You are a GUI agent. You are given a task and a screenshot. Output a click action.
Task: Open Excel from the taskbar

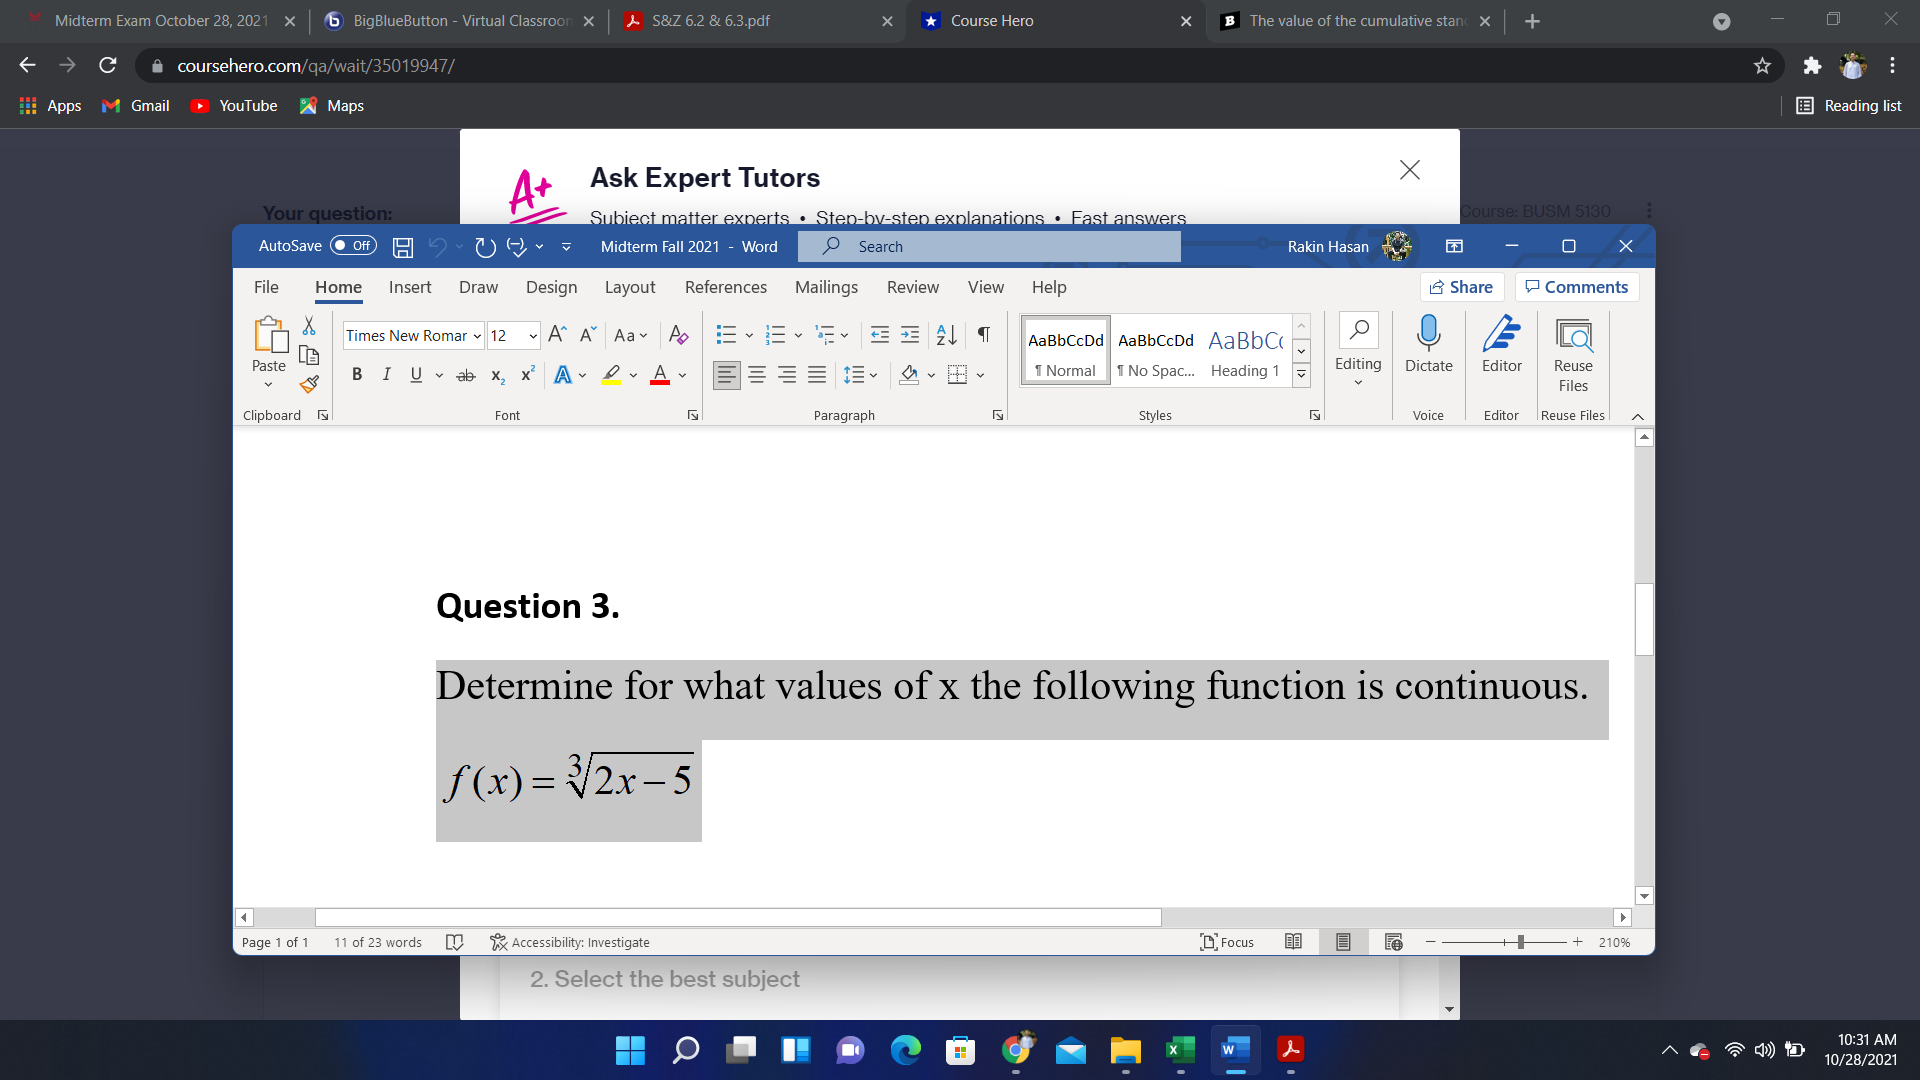pyautogui.click(x=1180, y=1050)
